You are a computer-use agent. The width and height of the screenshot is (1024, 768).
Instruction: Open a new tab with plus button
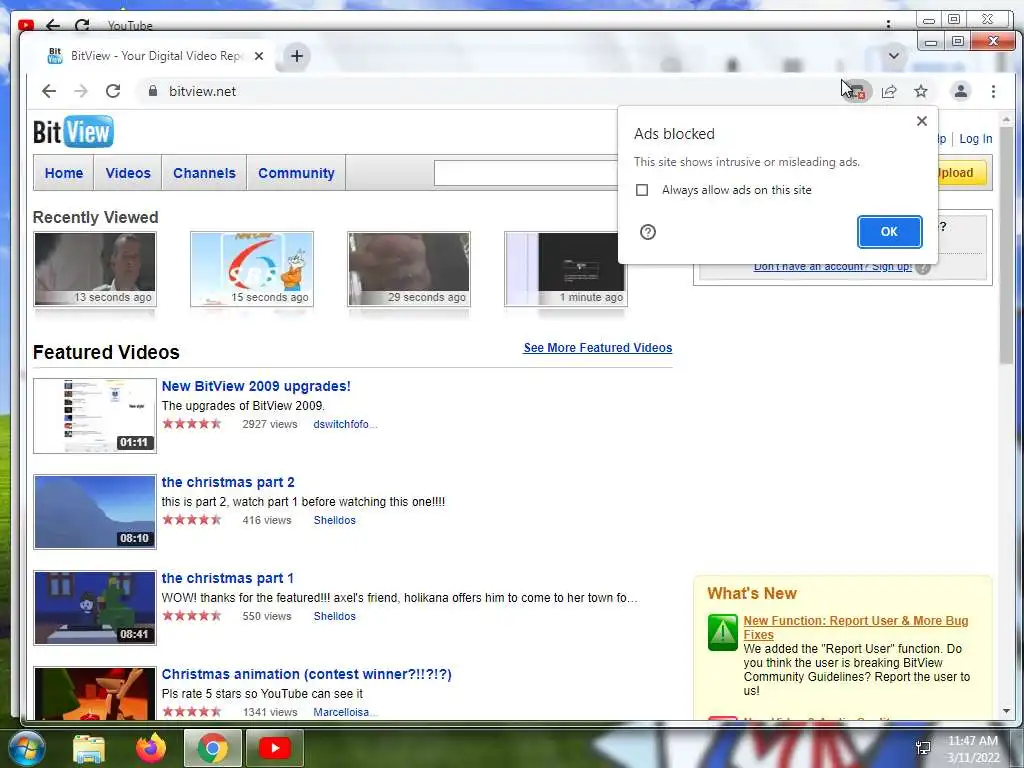point(297,56)
